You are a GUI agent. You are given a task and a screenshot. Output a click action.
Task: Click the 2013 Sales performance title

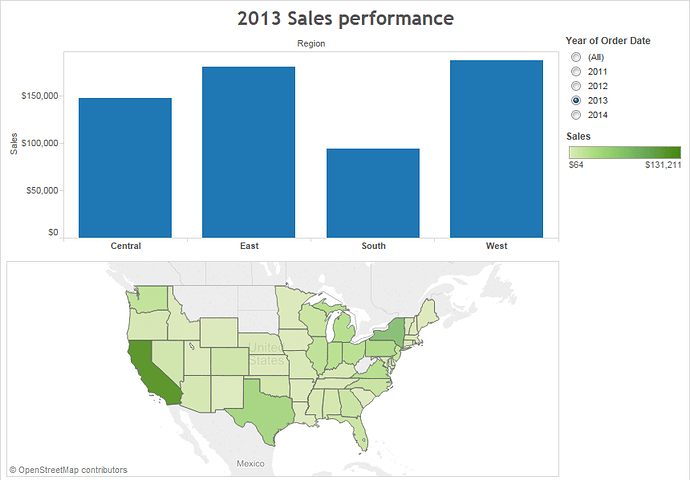345,18
